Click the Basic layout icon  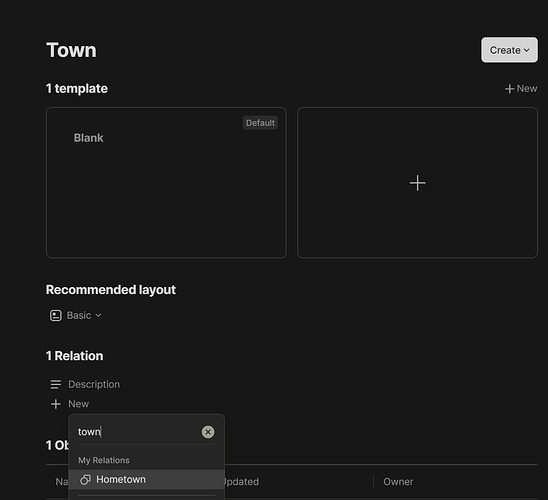(x=56, y=316)
